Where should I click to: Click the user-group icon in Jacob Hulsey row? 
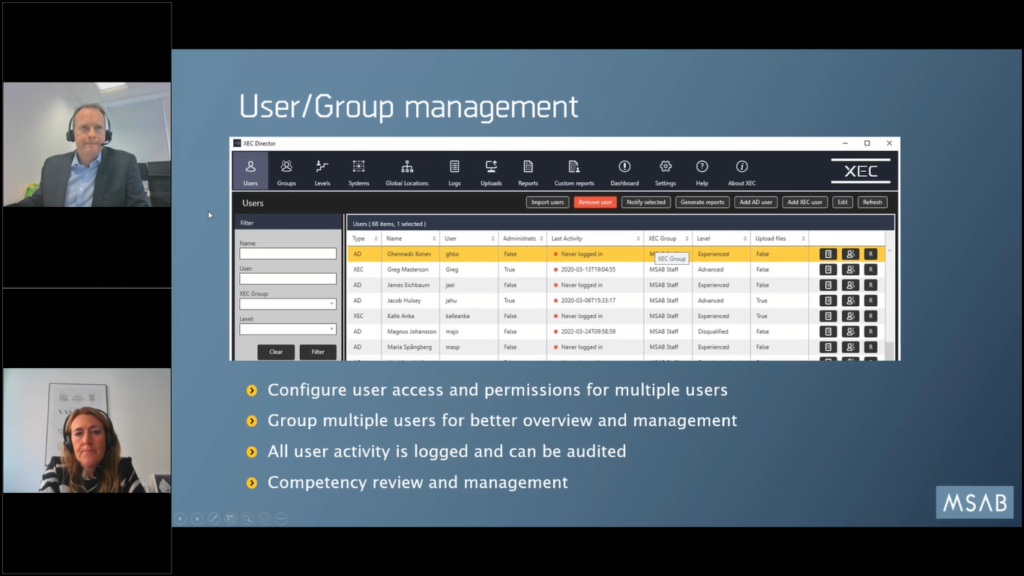click(850, 300)
